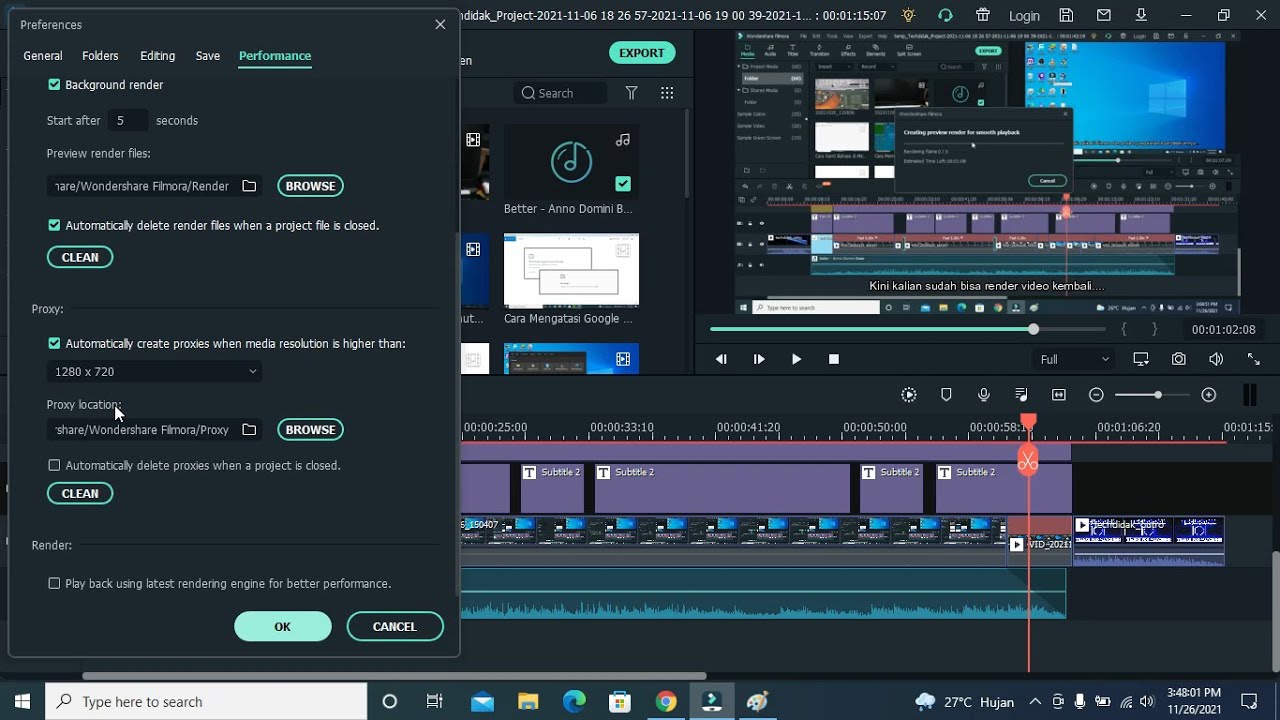The height and width of the screenshot is (720, 1280).
Task: Switch to the Folders tab
Action: pyautogui.click(x=100, y=56)
